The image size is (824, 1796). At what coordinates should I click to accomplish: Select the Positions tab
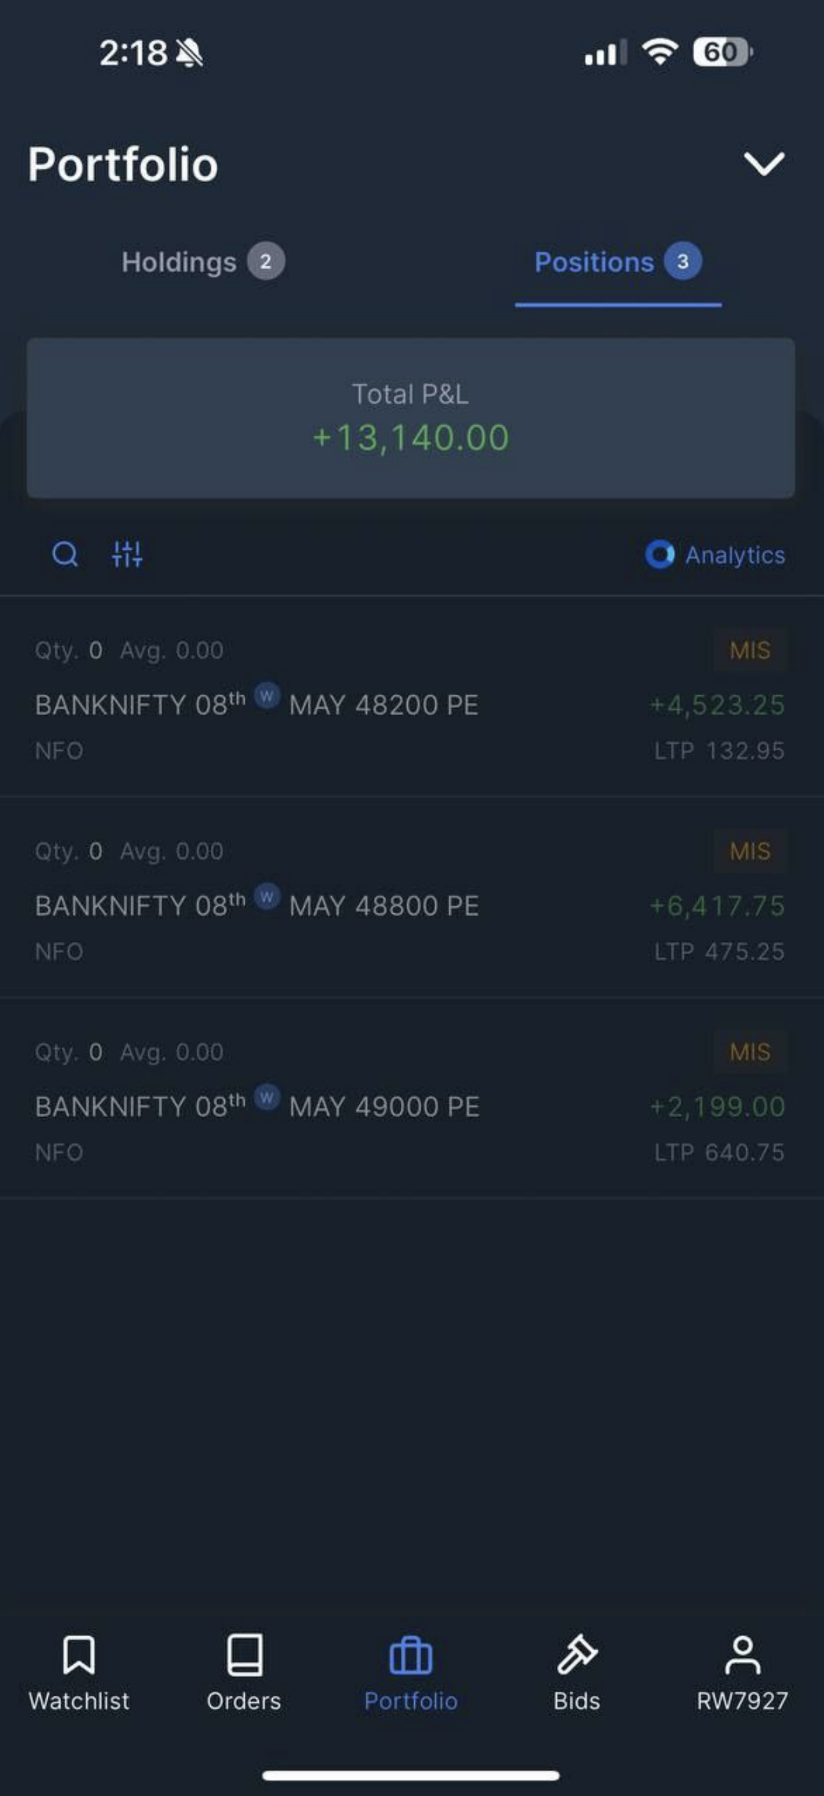(x=618, y=262)
